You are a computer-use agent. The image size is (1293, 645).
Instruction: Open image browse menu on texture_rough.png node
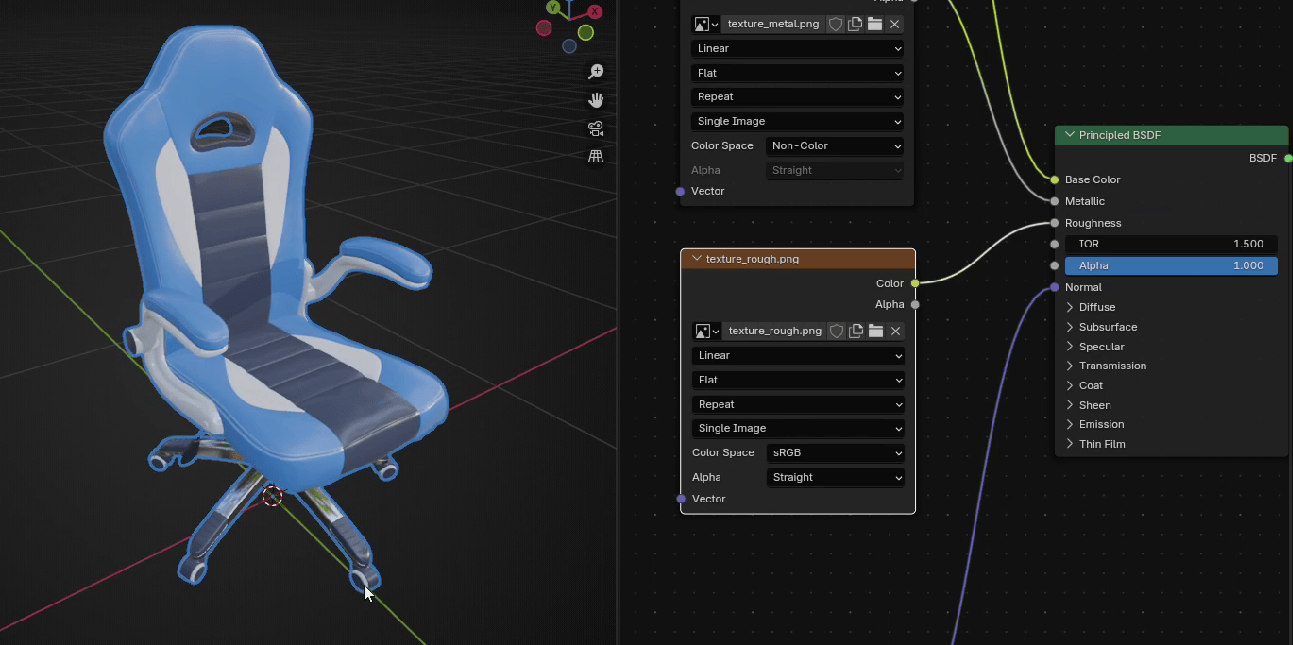coord(706,331)
